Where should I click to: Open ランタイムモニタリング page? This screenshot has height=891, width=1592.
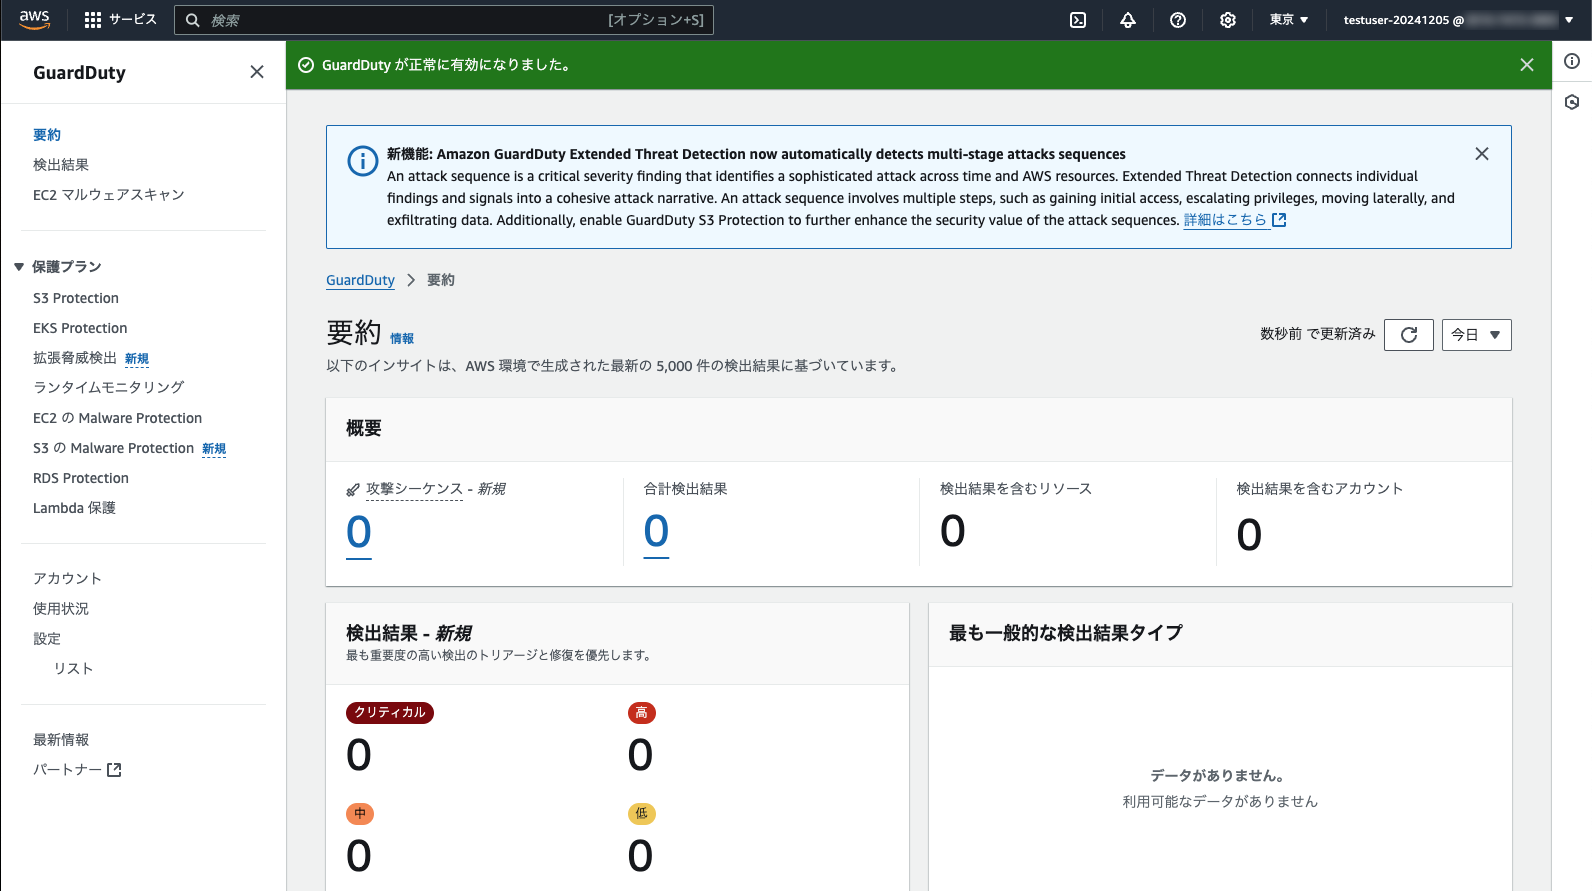point(109,388)
